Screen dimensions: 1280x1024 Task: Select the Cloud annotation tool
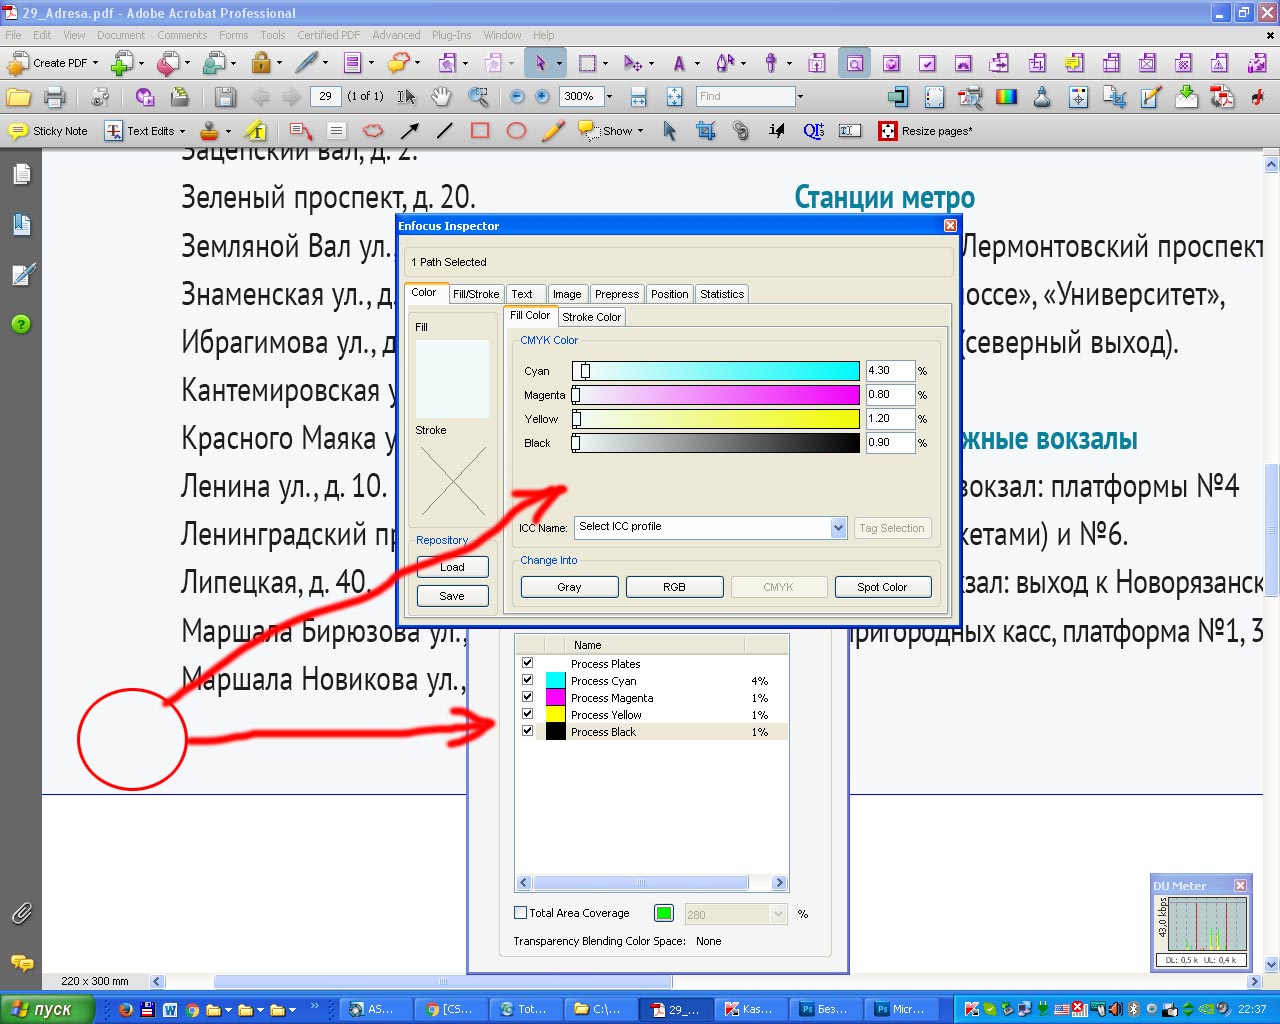coord(373,131)
